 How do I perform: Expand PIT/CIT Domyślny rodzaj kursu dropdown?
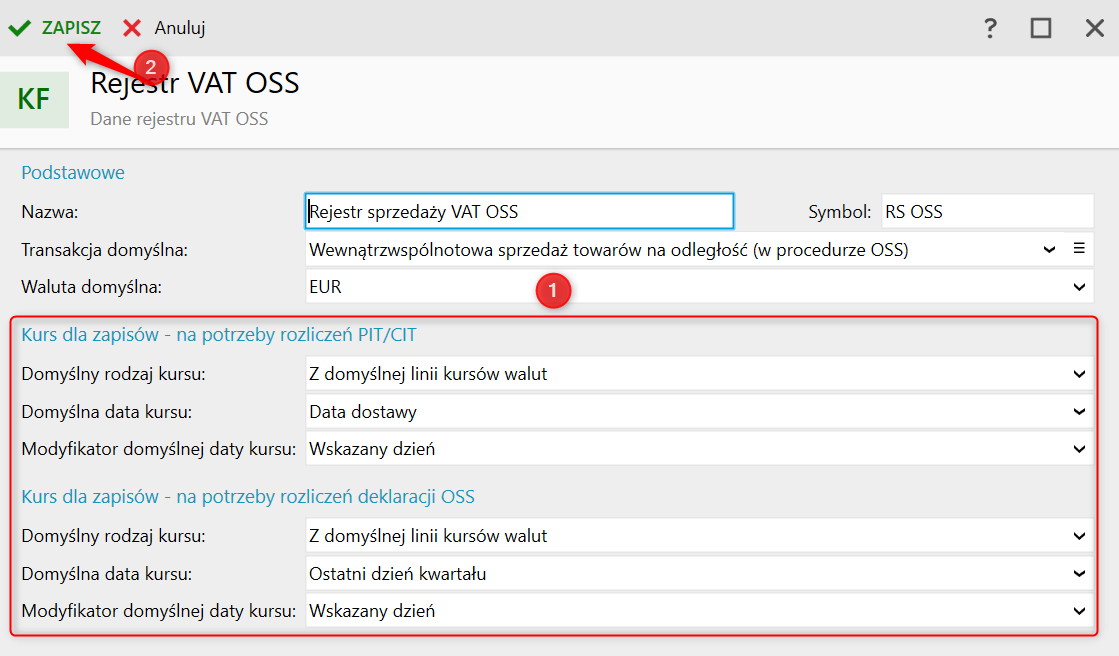pos(1079,374)
